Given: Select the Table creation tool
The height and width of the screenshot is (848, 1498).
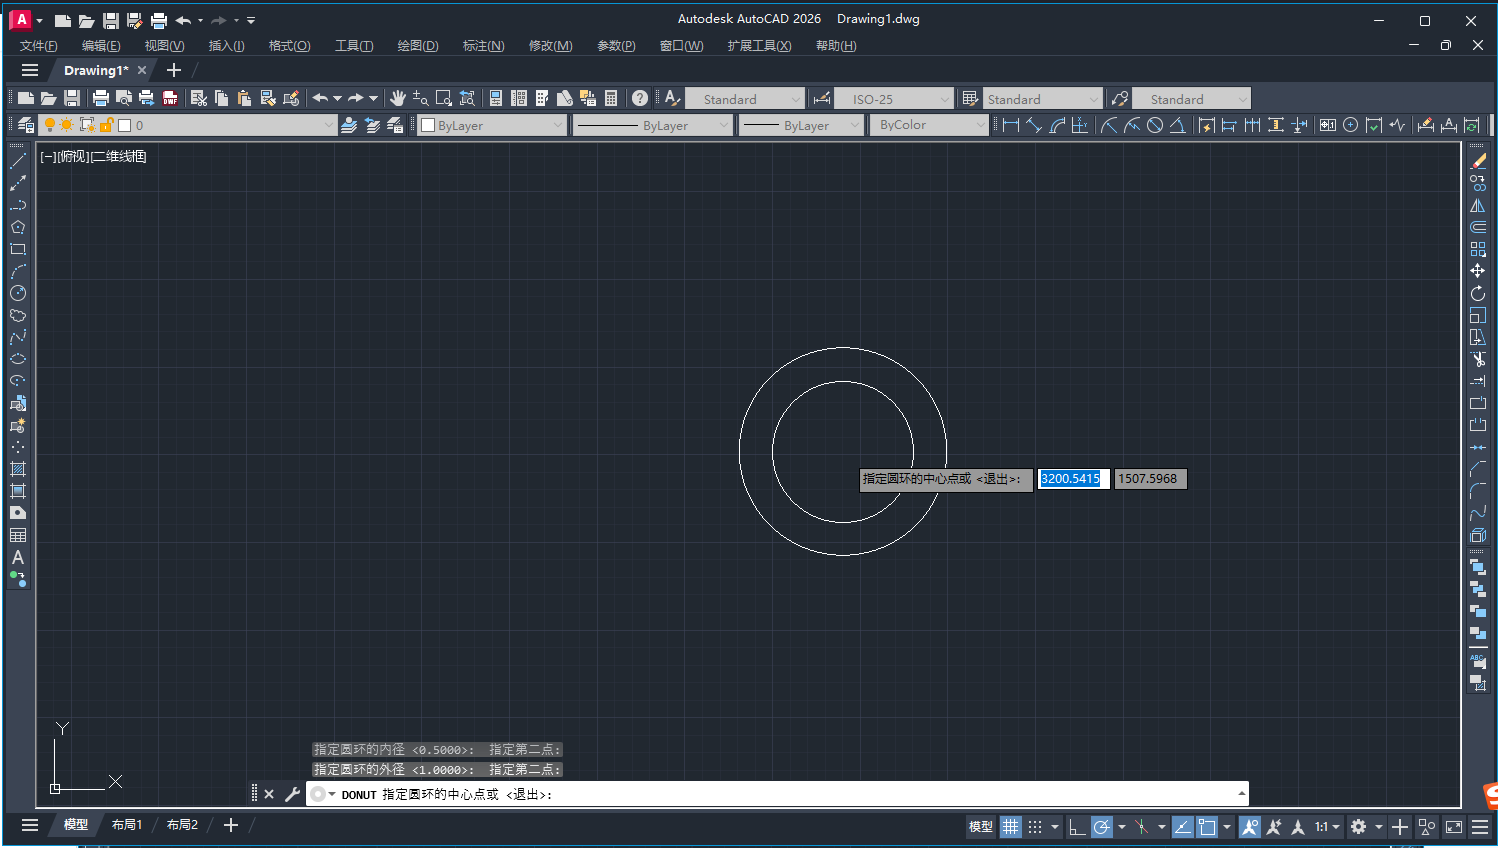Looking at the screenshot, I should 18,535.
